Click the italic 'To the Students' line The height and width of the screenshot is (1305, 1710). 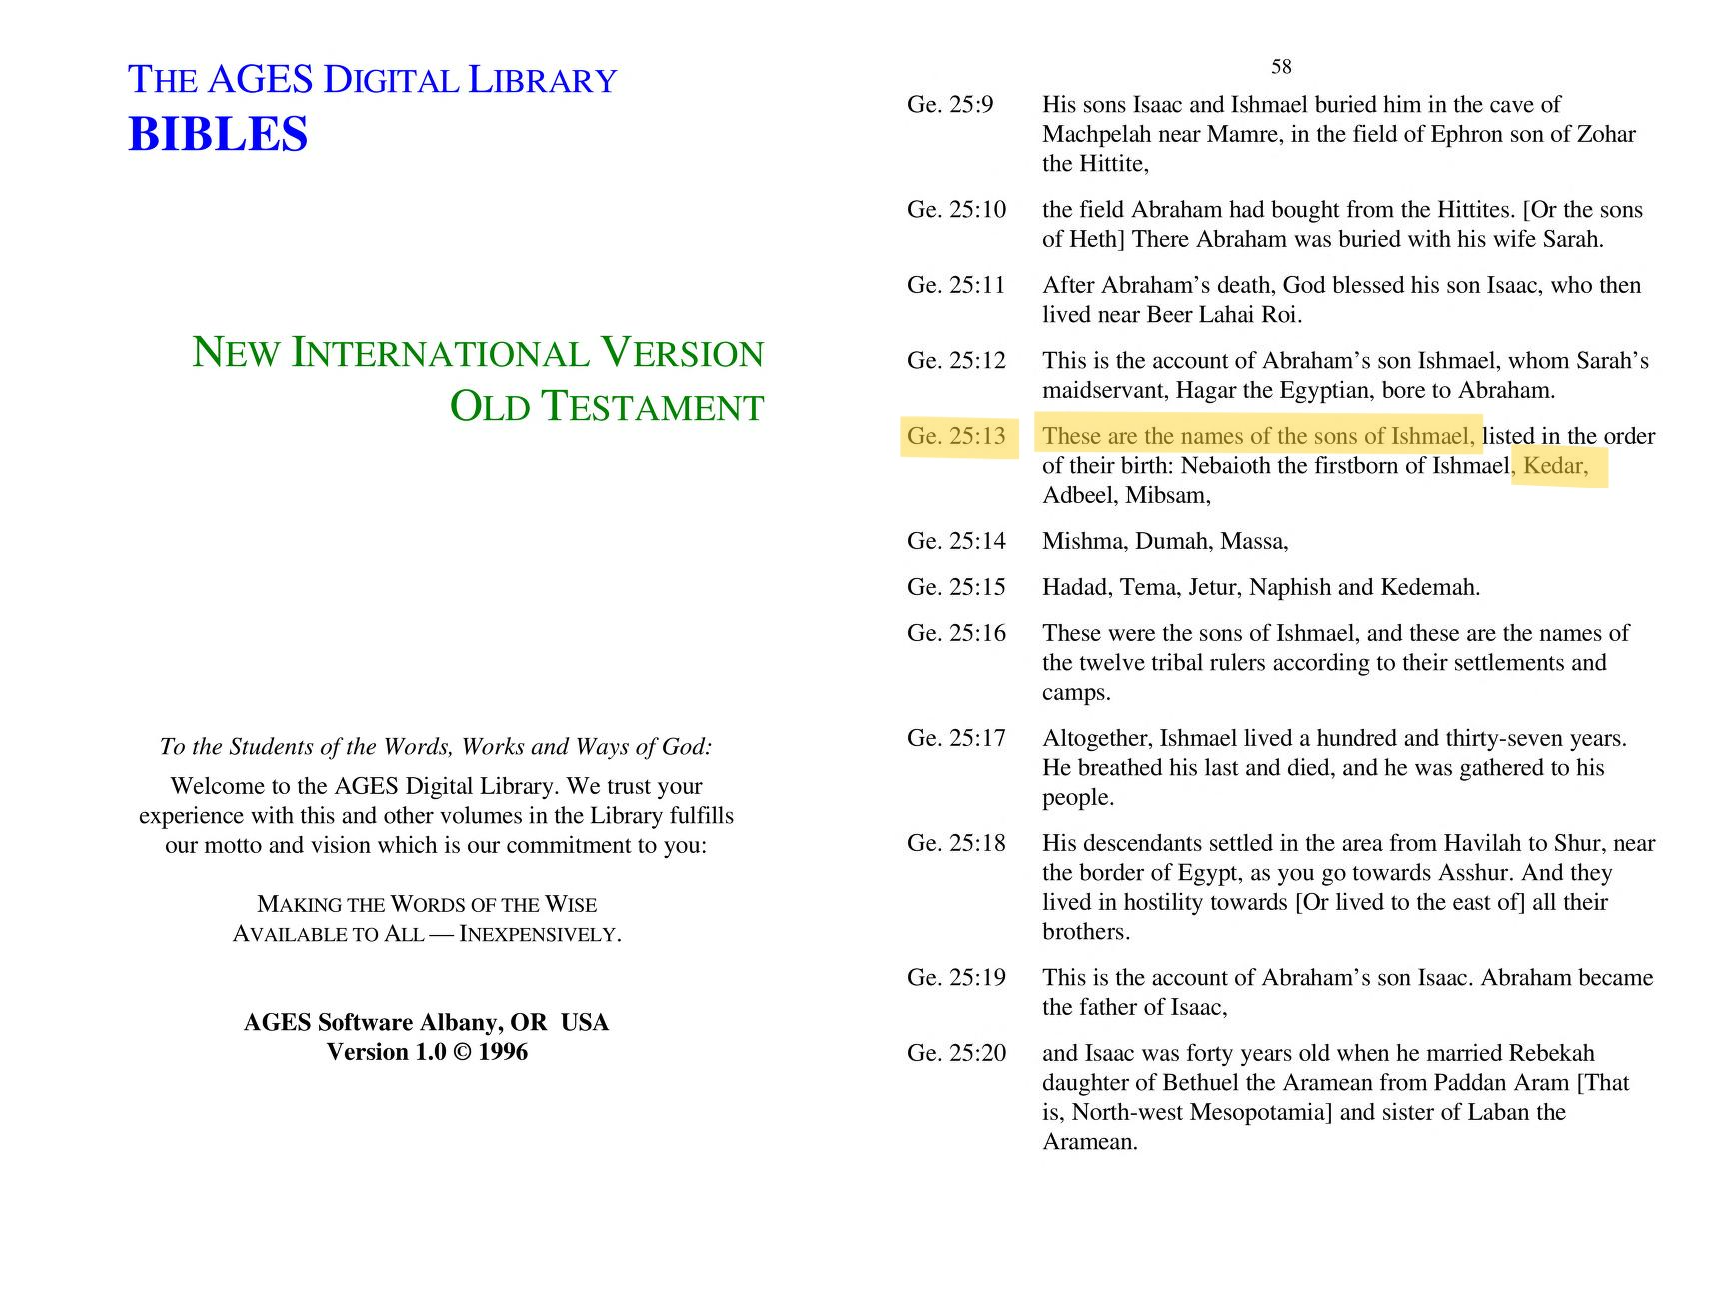[x=436, y=747]
